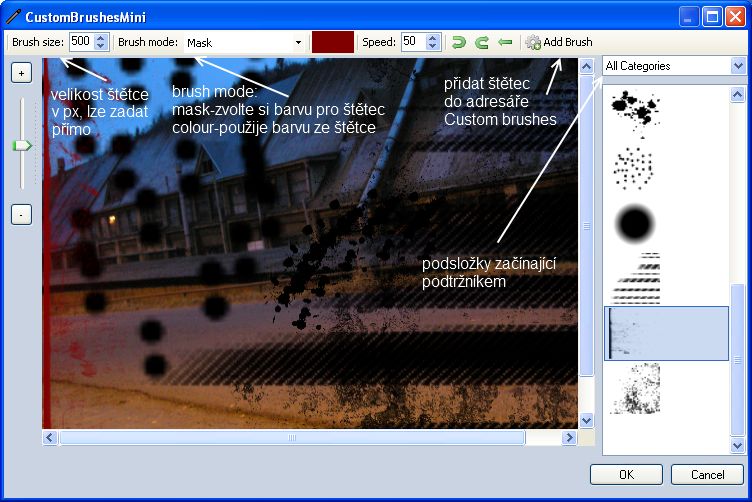Expand the All Categories dropdown
Viewport: 752px width, 502px height.
click(x=738, y=66)
